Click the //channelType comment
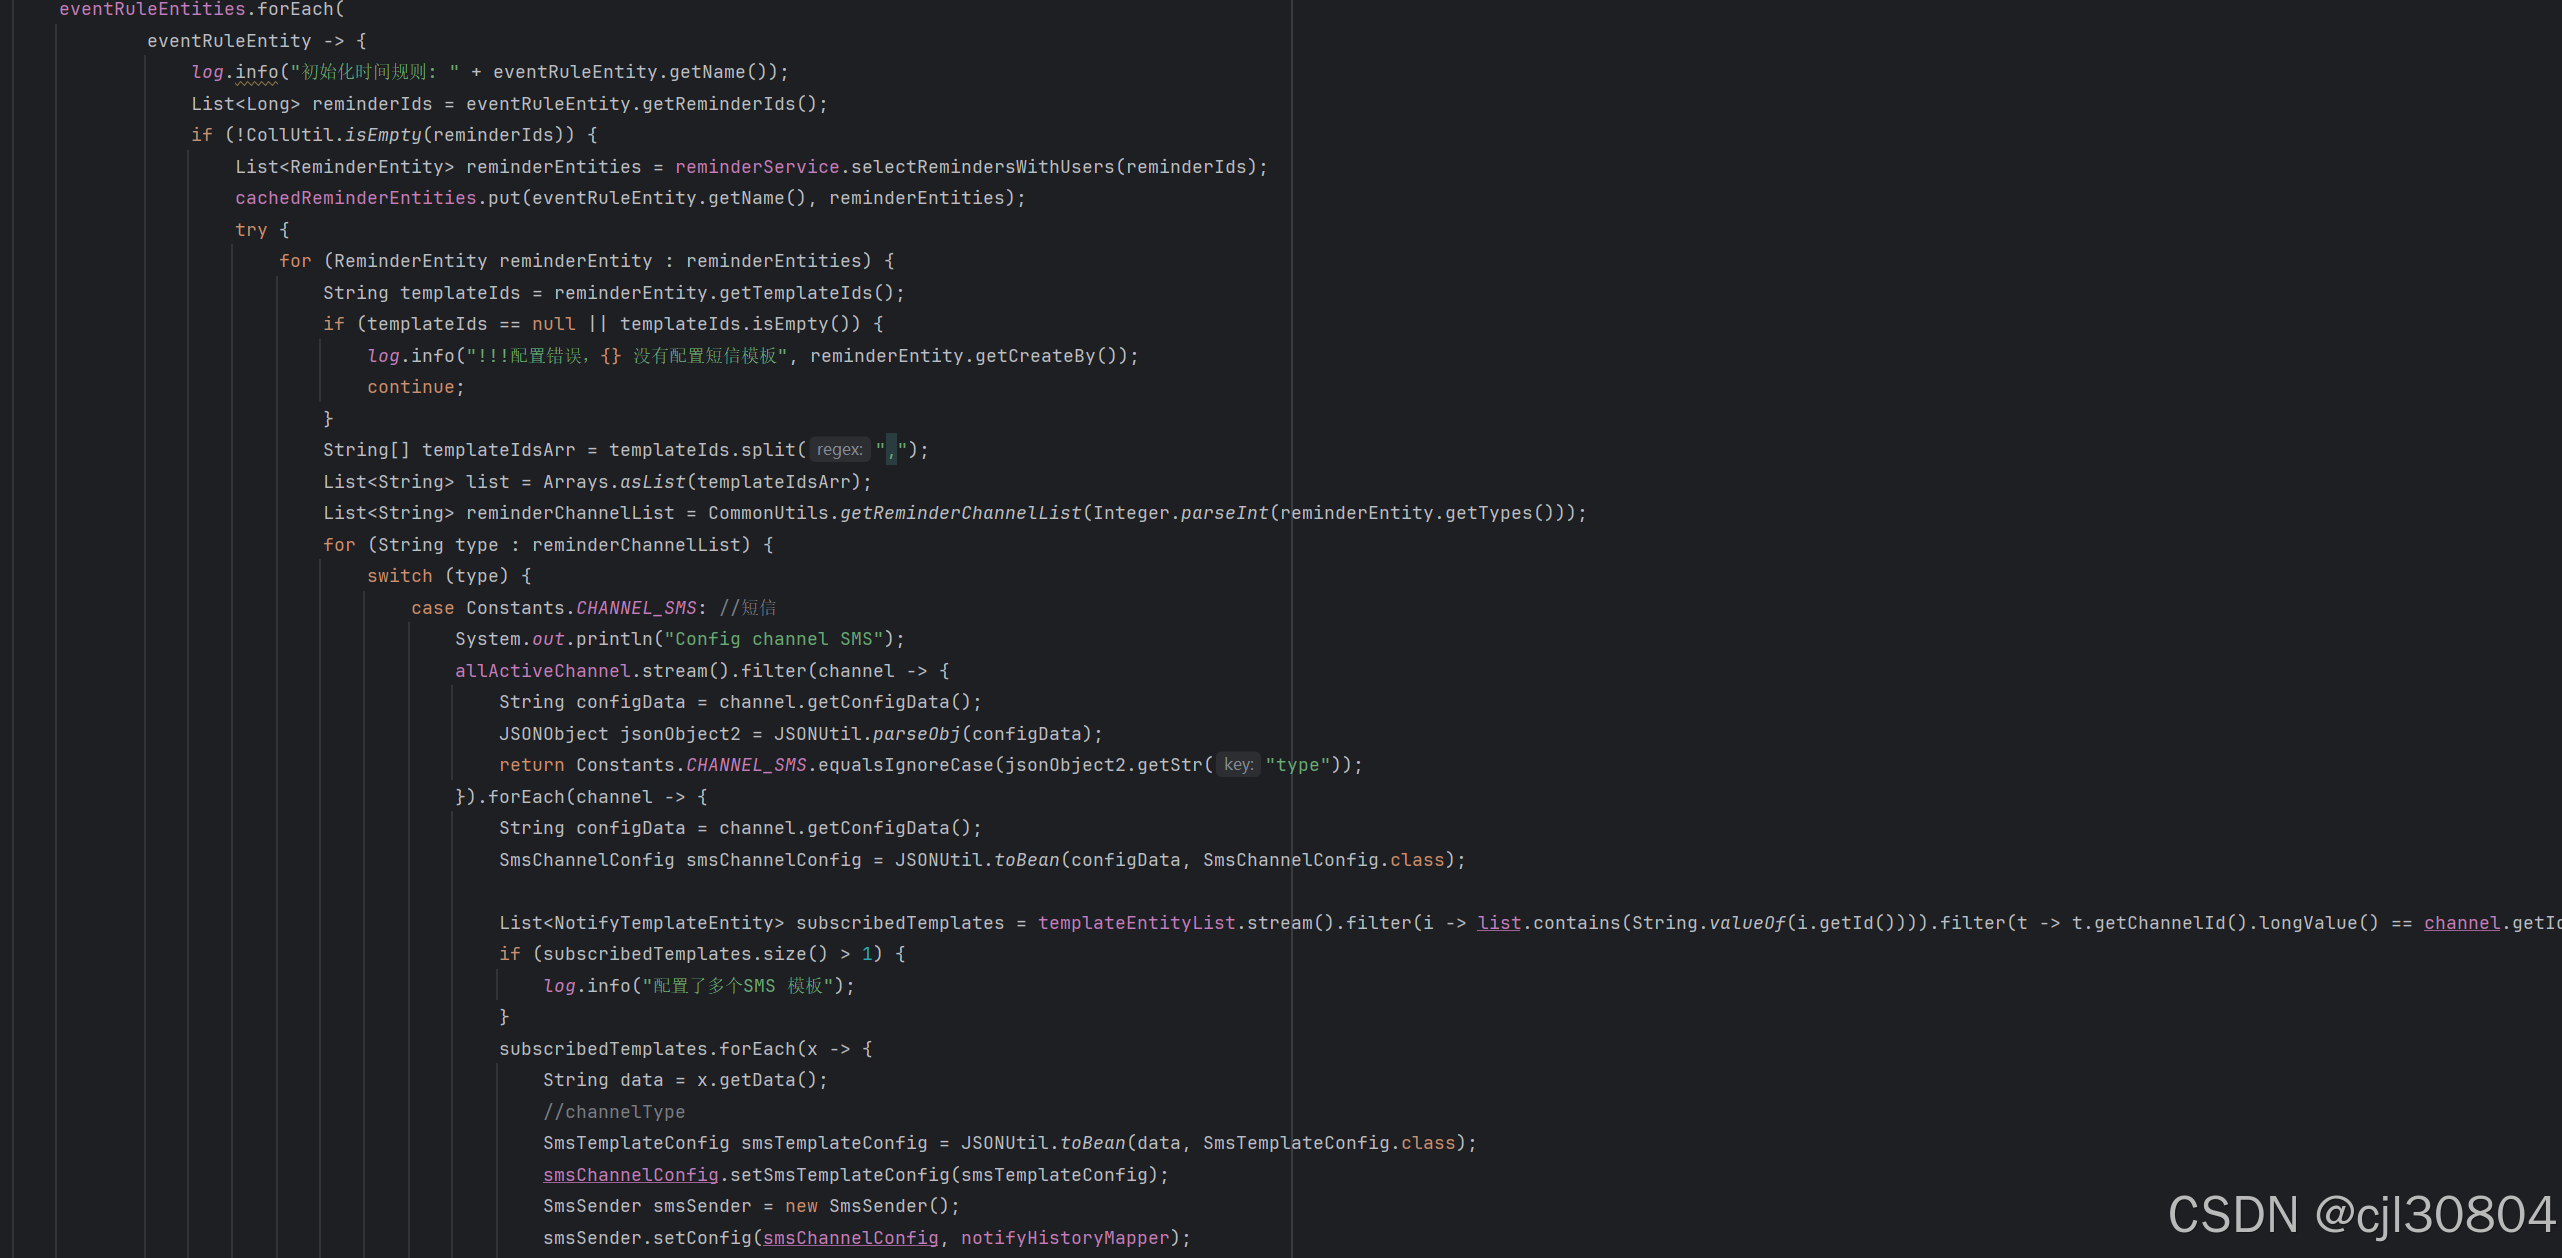This screenshot has height=1258, width=2562. (x=614, y=1112)
